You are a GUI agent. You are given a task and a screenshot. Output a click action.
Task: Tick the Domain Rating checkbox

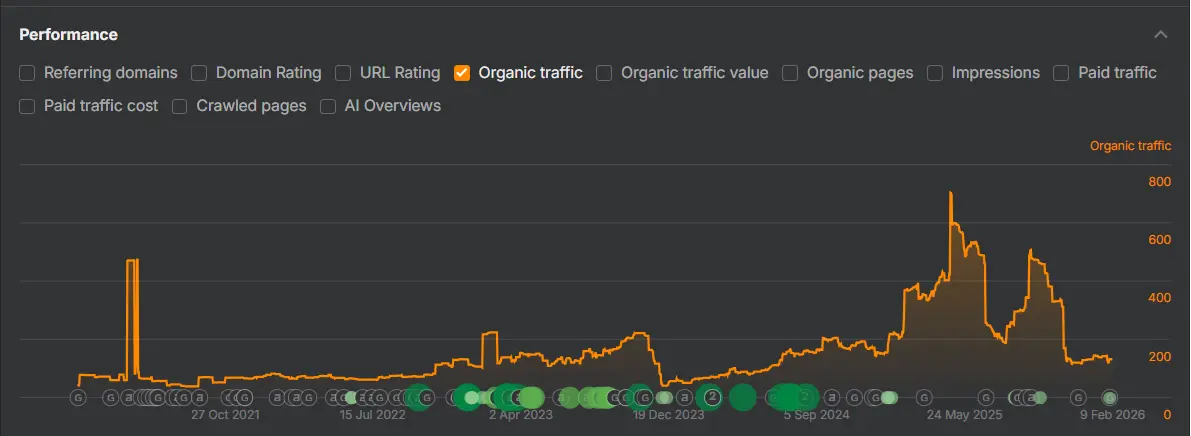tap(199, 73)
